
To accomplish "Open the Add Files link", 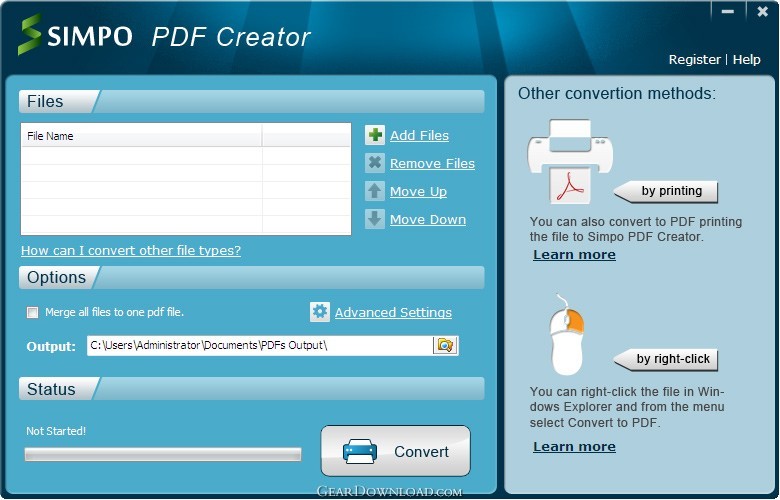I will pyautogui.click(x=419, y=135).
